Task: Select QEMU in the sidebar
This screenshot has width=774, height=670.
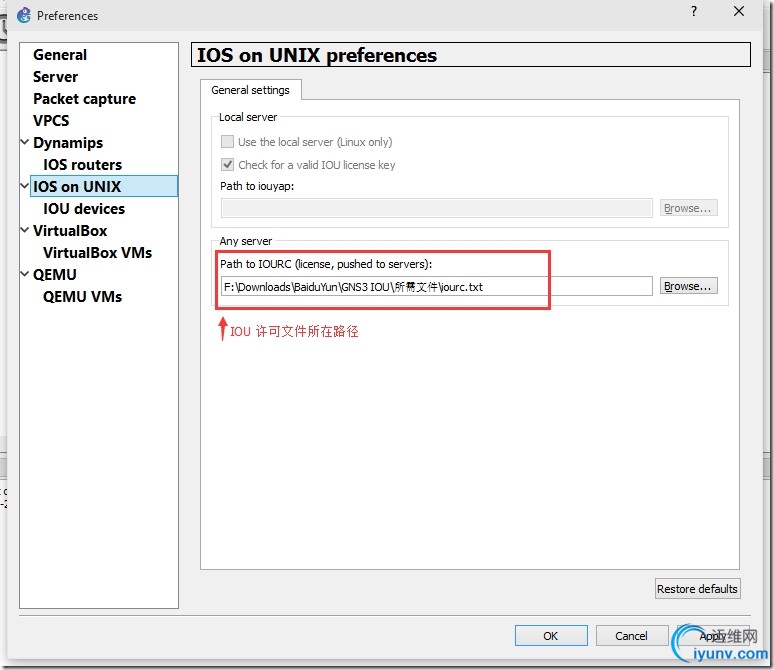Action: (x=55, y=275)
